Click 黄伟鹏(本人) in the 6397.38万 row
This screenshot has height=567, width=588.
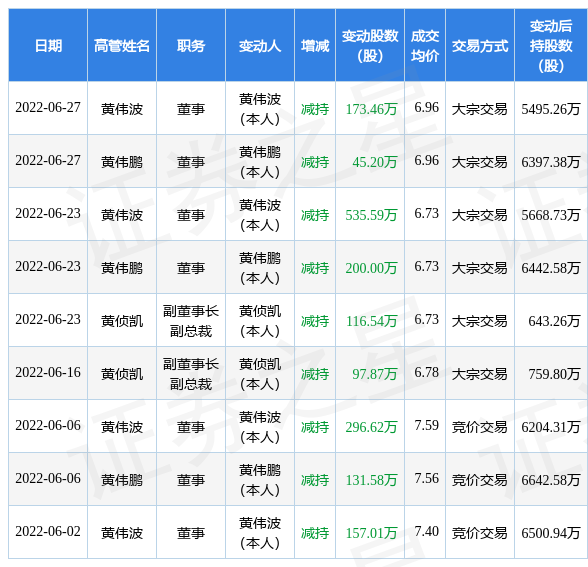coord(260,162)
